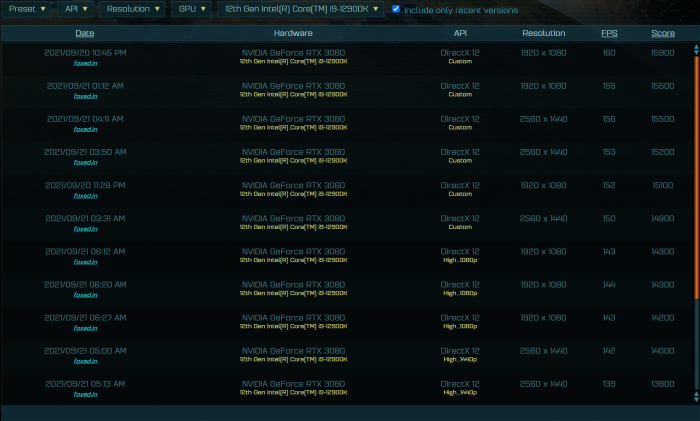
Task: Click FPS value 153
Action: [609, 152]
